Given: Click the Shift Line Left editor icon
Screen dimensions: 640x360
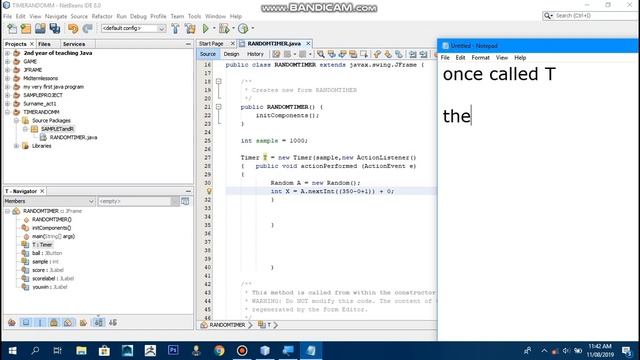Looking at the screenshot, I should pyautogui.click(x=413, y=54).
